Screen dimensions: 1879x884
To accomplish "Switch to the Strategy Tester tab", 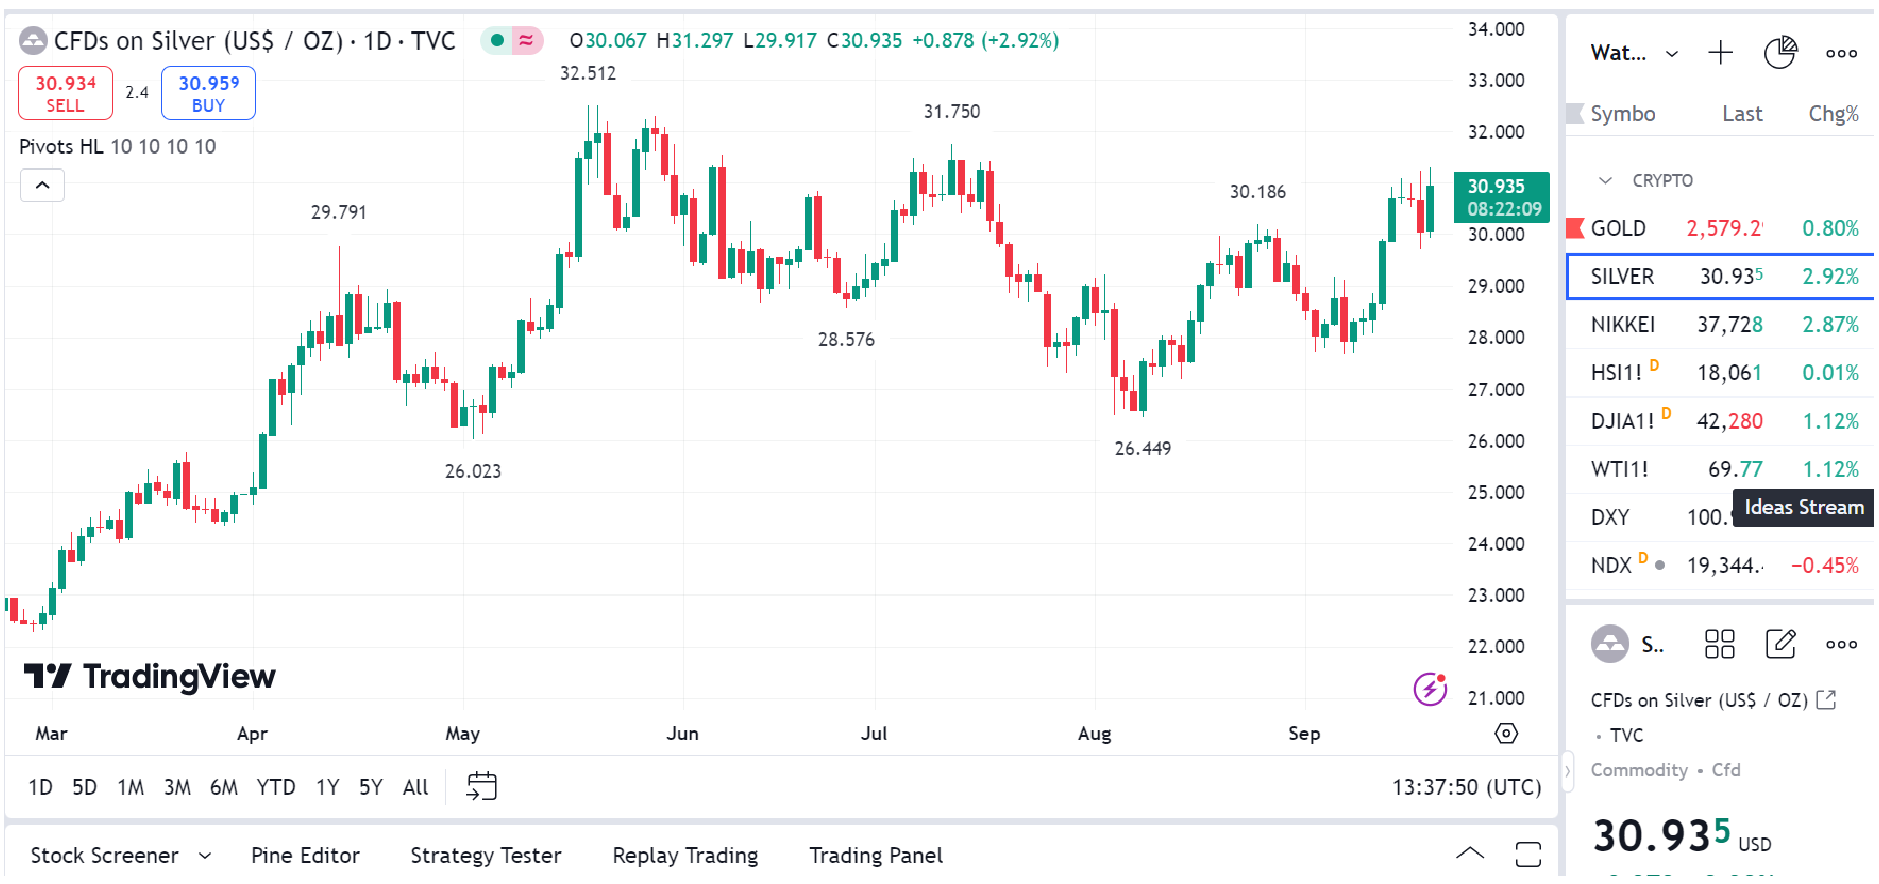I will coord(485,855).
